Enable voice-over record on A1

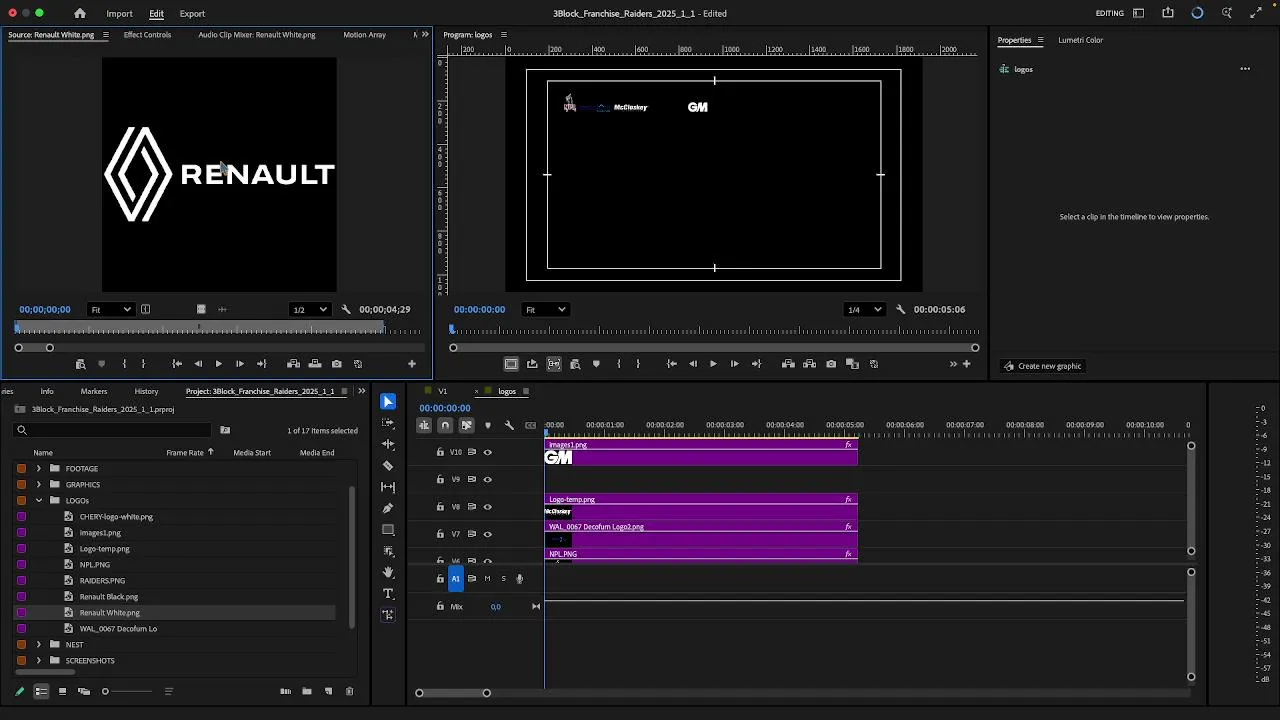point(519,579)
